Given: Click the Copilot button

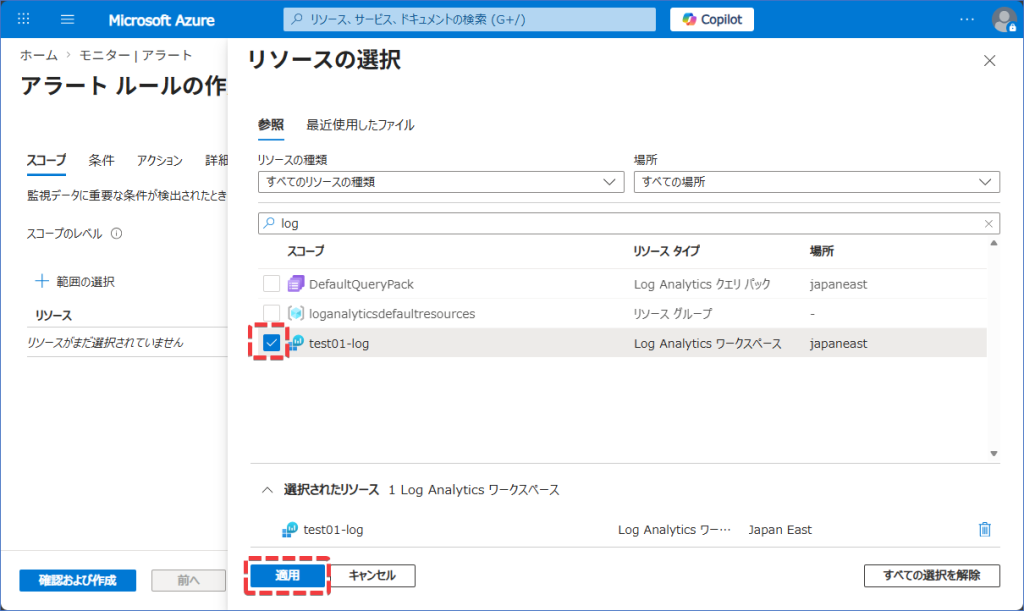Looking at the screenshot, I should click(x=712, y=19).
